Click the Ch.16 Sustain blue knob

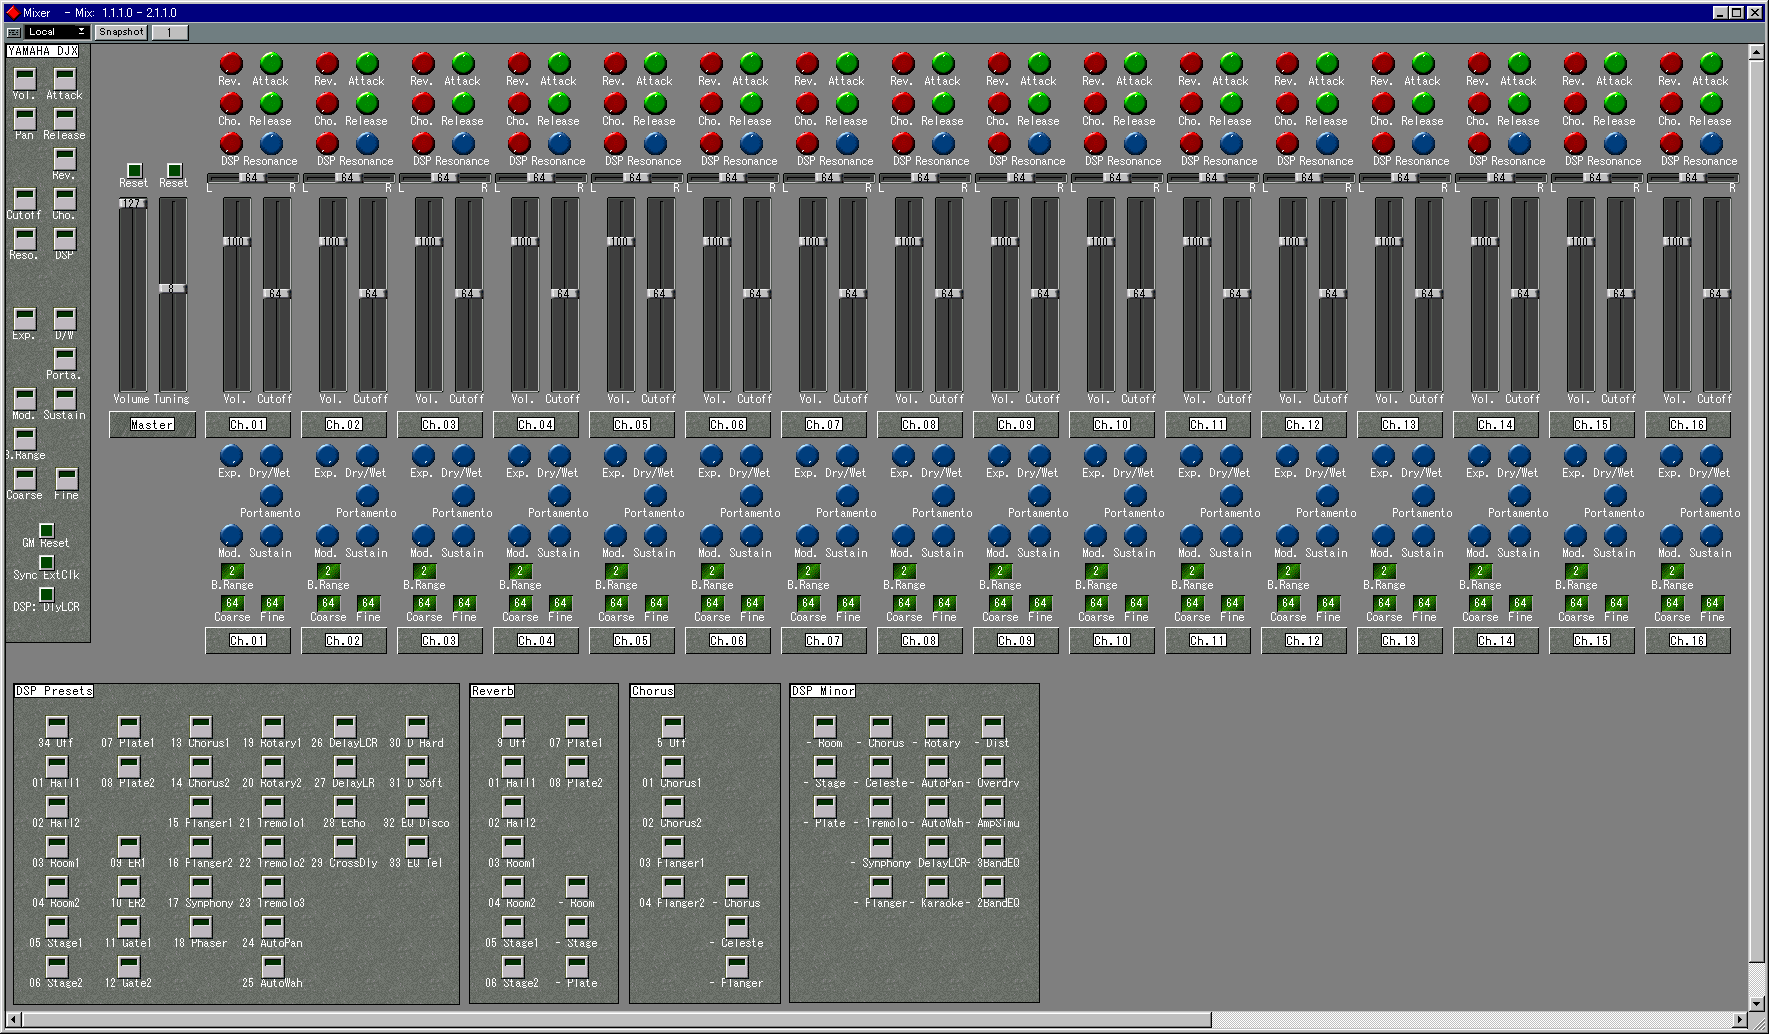point(1711,536)
